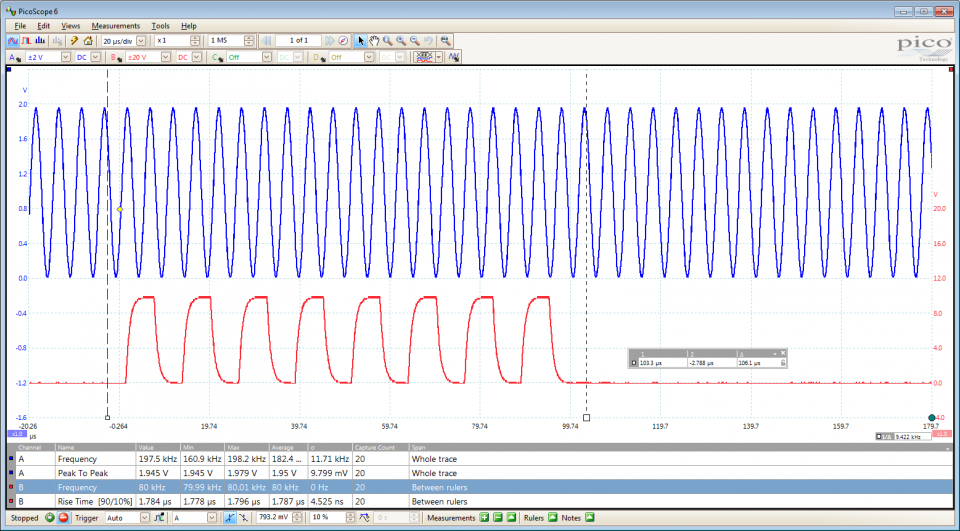The width and height of the screenshot is (960, 531).
Task: Click the home auto setup icon
Action: 88,41
